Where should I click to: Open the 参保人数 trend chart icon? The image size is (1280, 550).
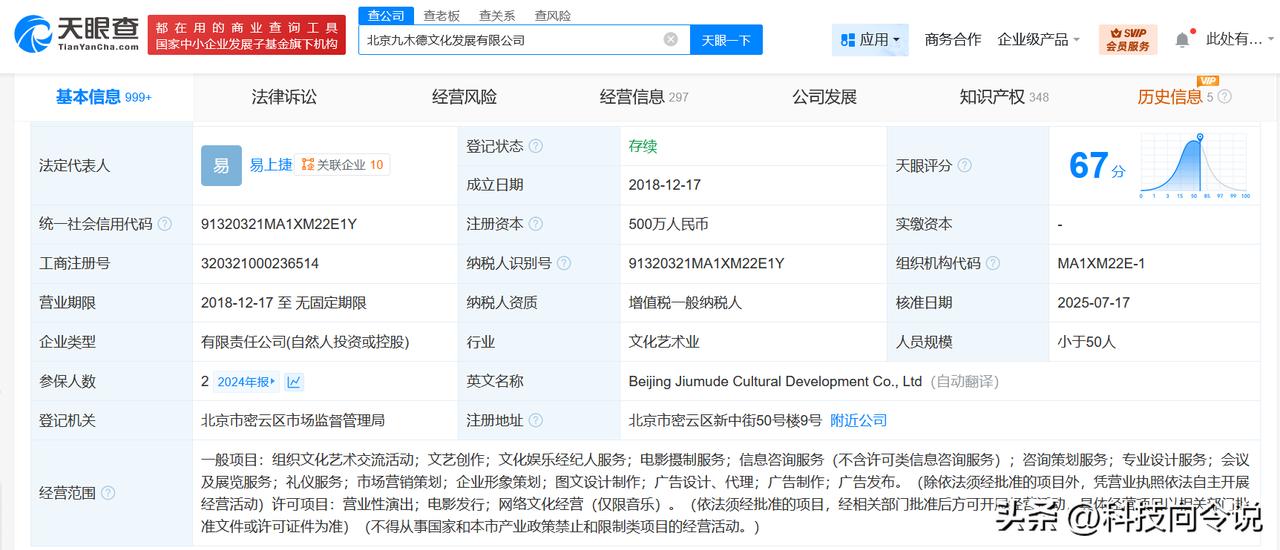294,381
